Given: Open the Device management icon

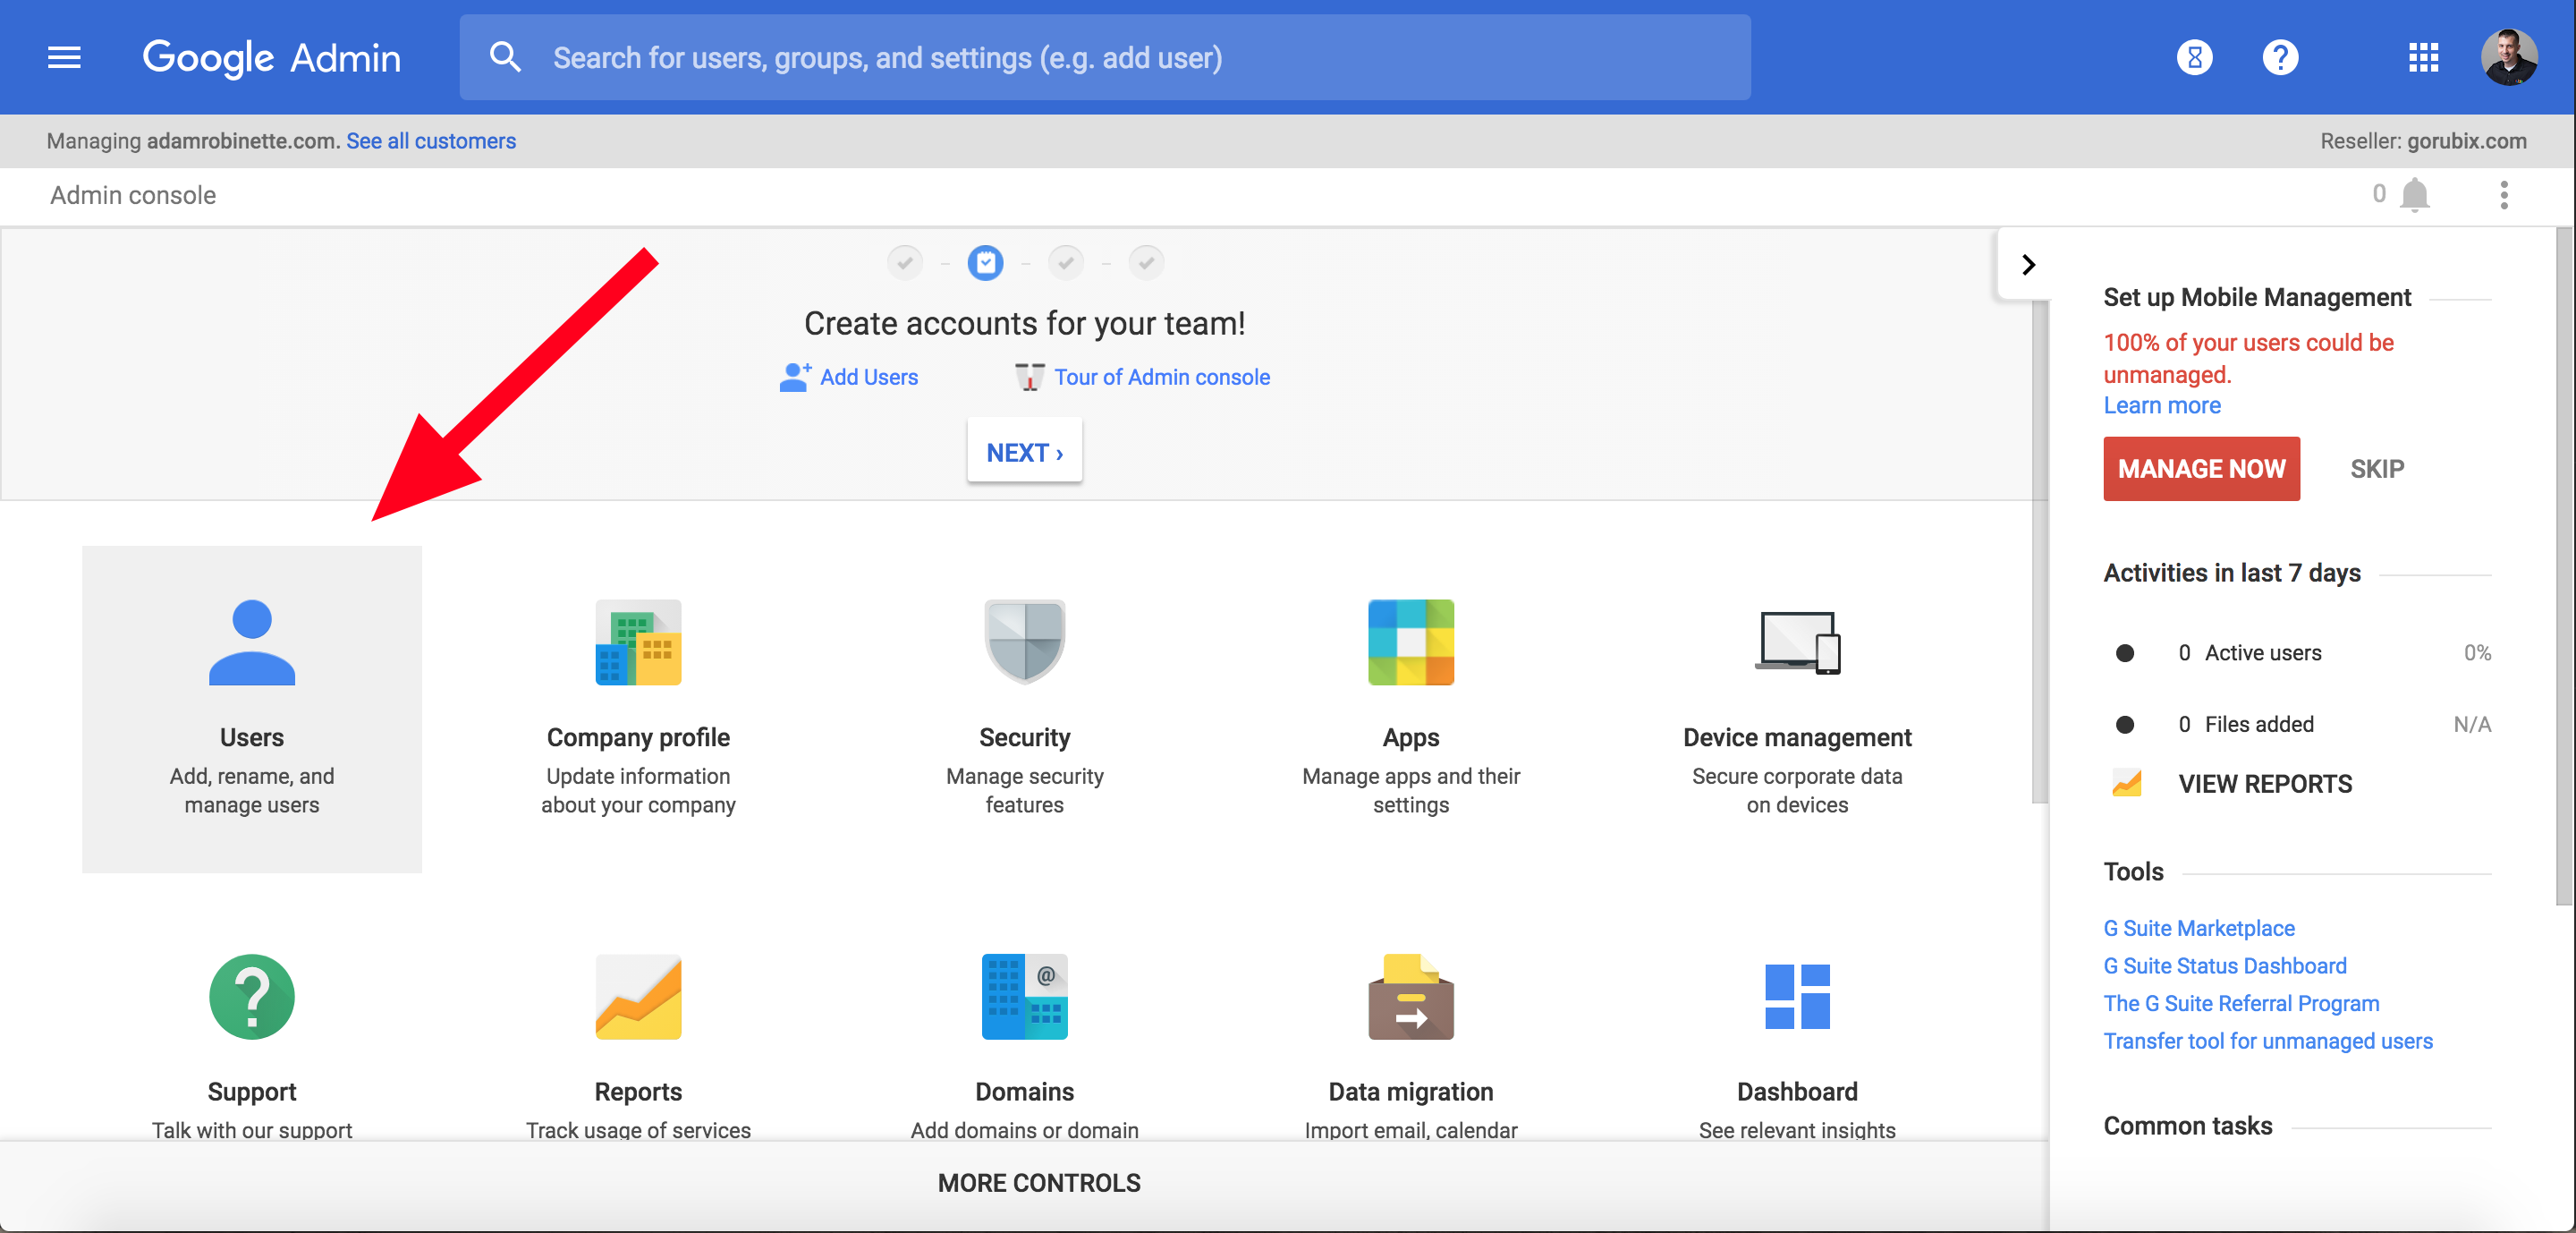Looking at the screenshot, I should tap(1797, 642).
